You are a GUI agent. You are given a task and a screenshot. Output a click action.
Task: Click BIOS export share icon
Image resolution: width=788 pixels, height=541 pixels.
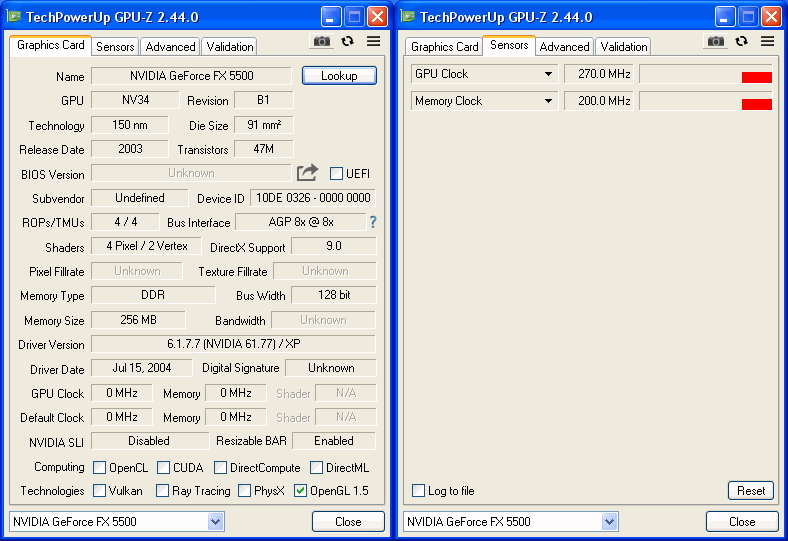click(307, 173)
